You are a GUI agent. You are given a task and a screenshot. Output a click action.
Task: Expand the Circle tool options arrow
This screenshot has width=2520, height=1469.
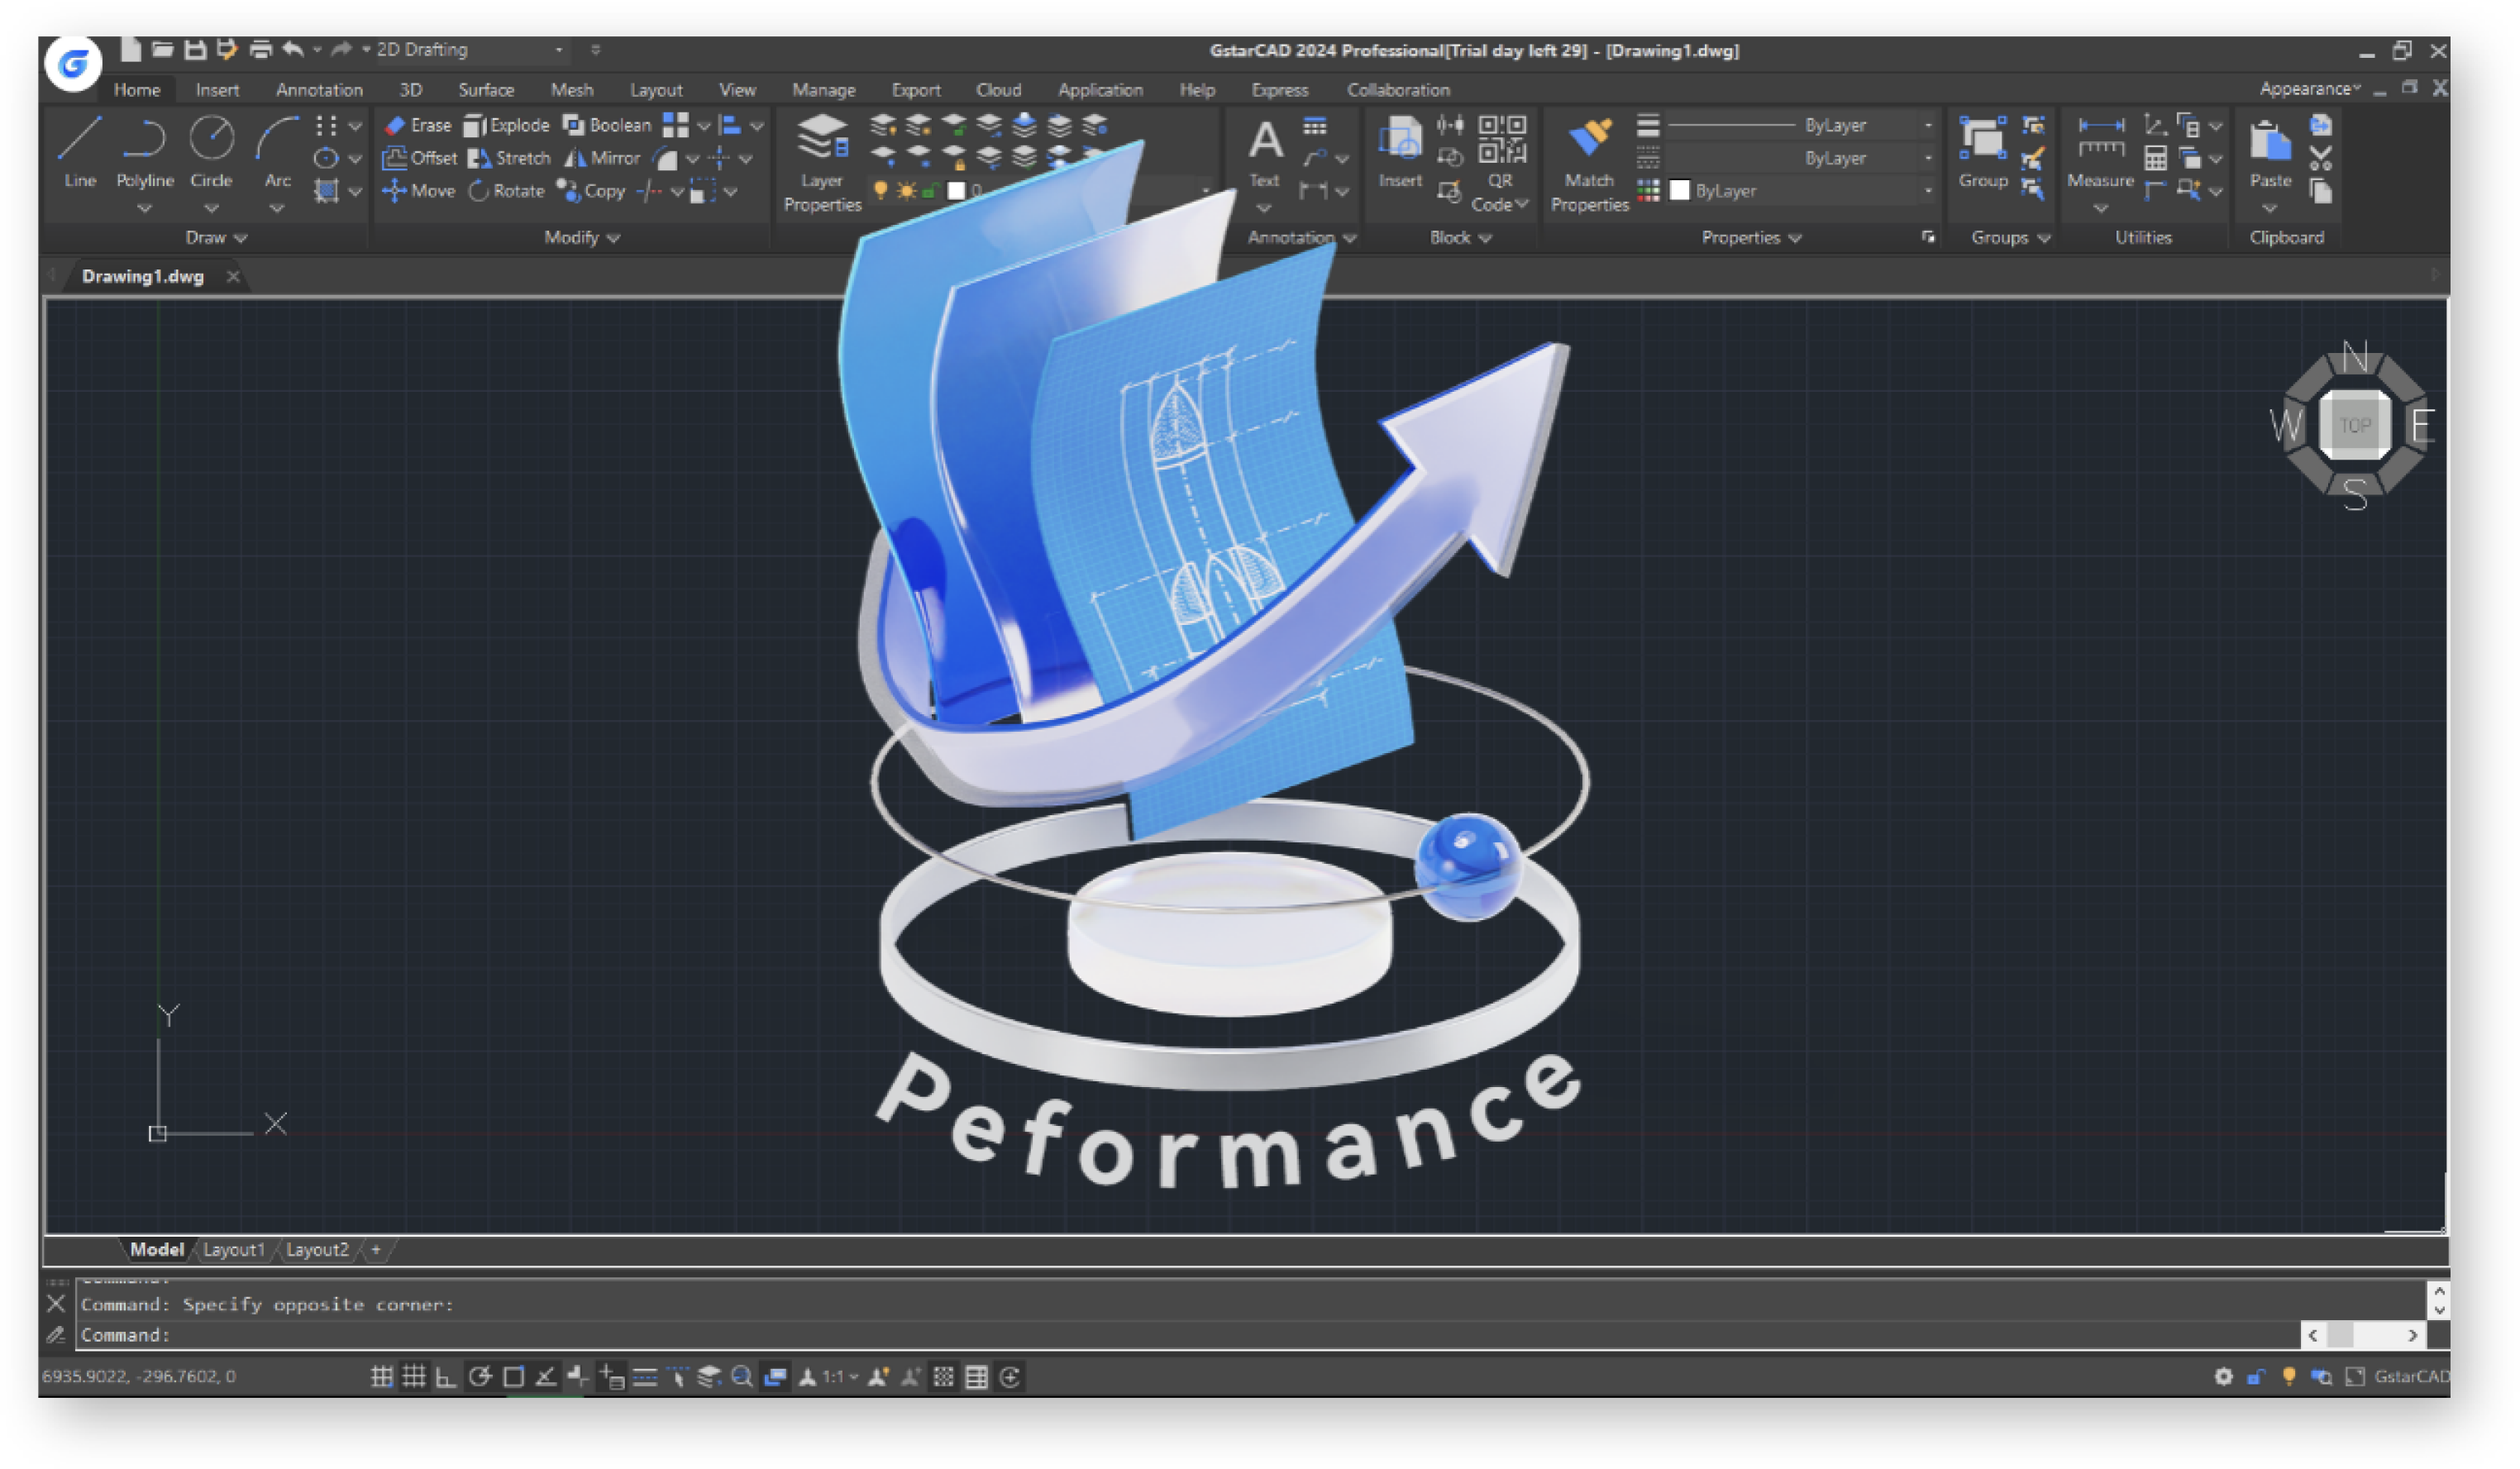click(x=211, y=208)
